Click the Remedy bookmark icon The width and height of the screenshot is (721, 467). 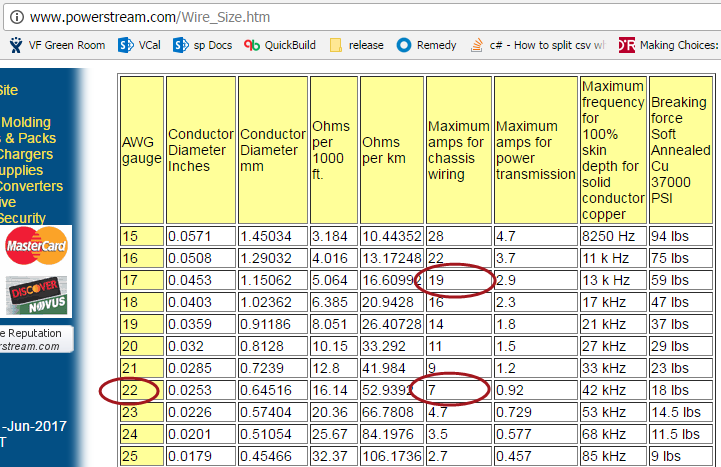click(x=404, y=45)
